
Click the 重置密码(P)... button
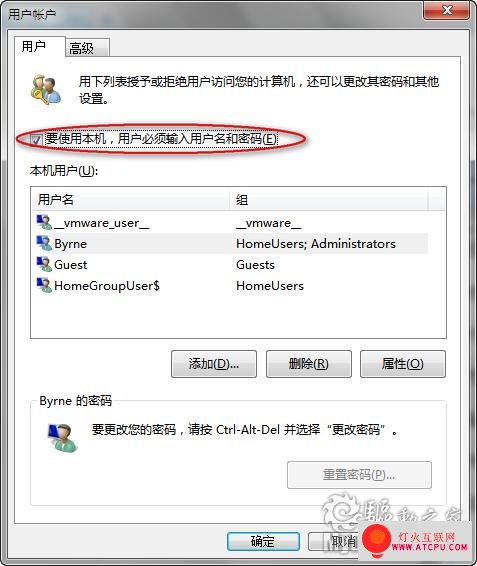point(359,475)
